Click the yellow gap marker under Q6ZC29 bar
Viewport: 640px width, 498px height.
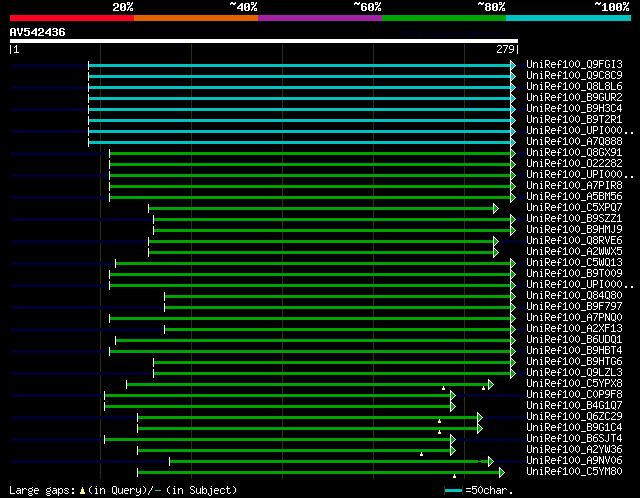439,421
